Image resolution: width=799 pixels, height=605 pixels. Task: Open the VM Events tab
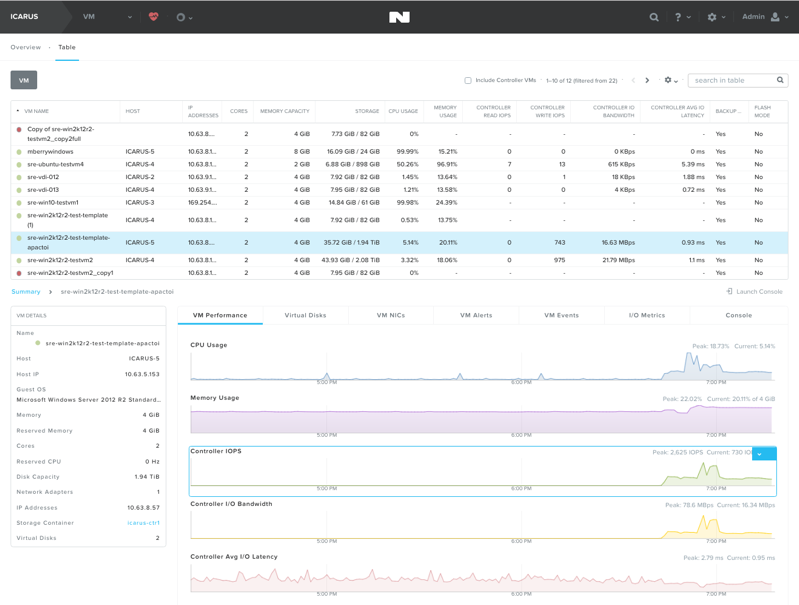[x=562, y=315]
